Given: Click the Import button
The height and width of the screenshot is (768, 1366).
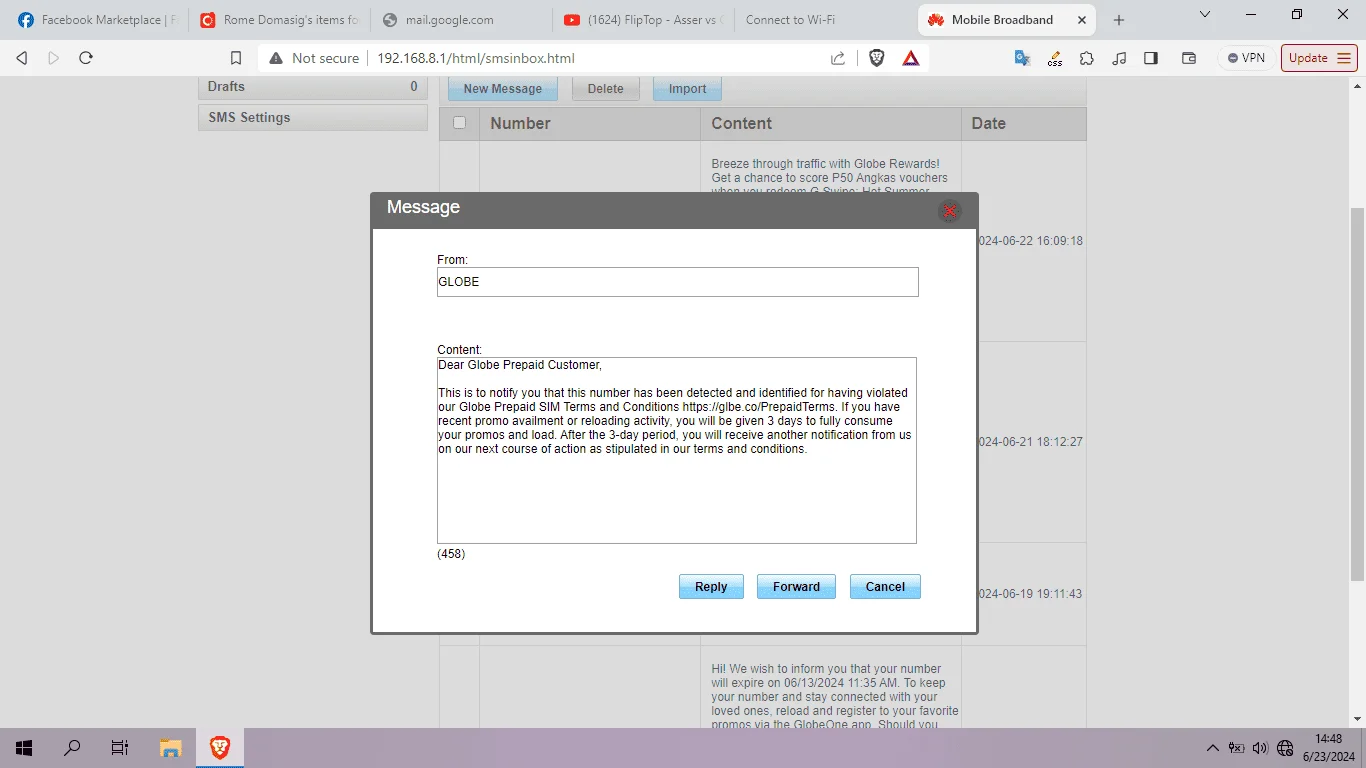Looking at the screenshot, I should [687, 89].
